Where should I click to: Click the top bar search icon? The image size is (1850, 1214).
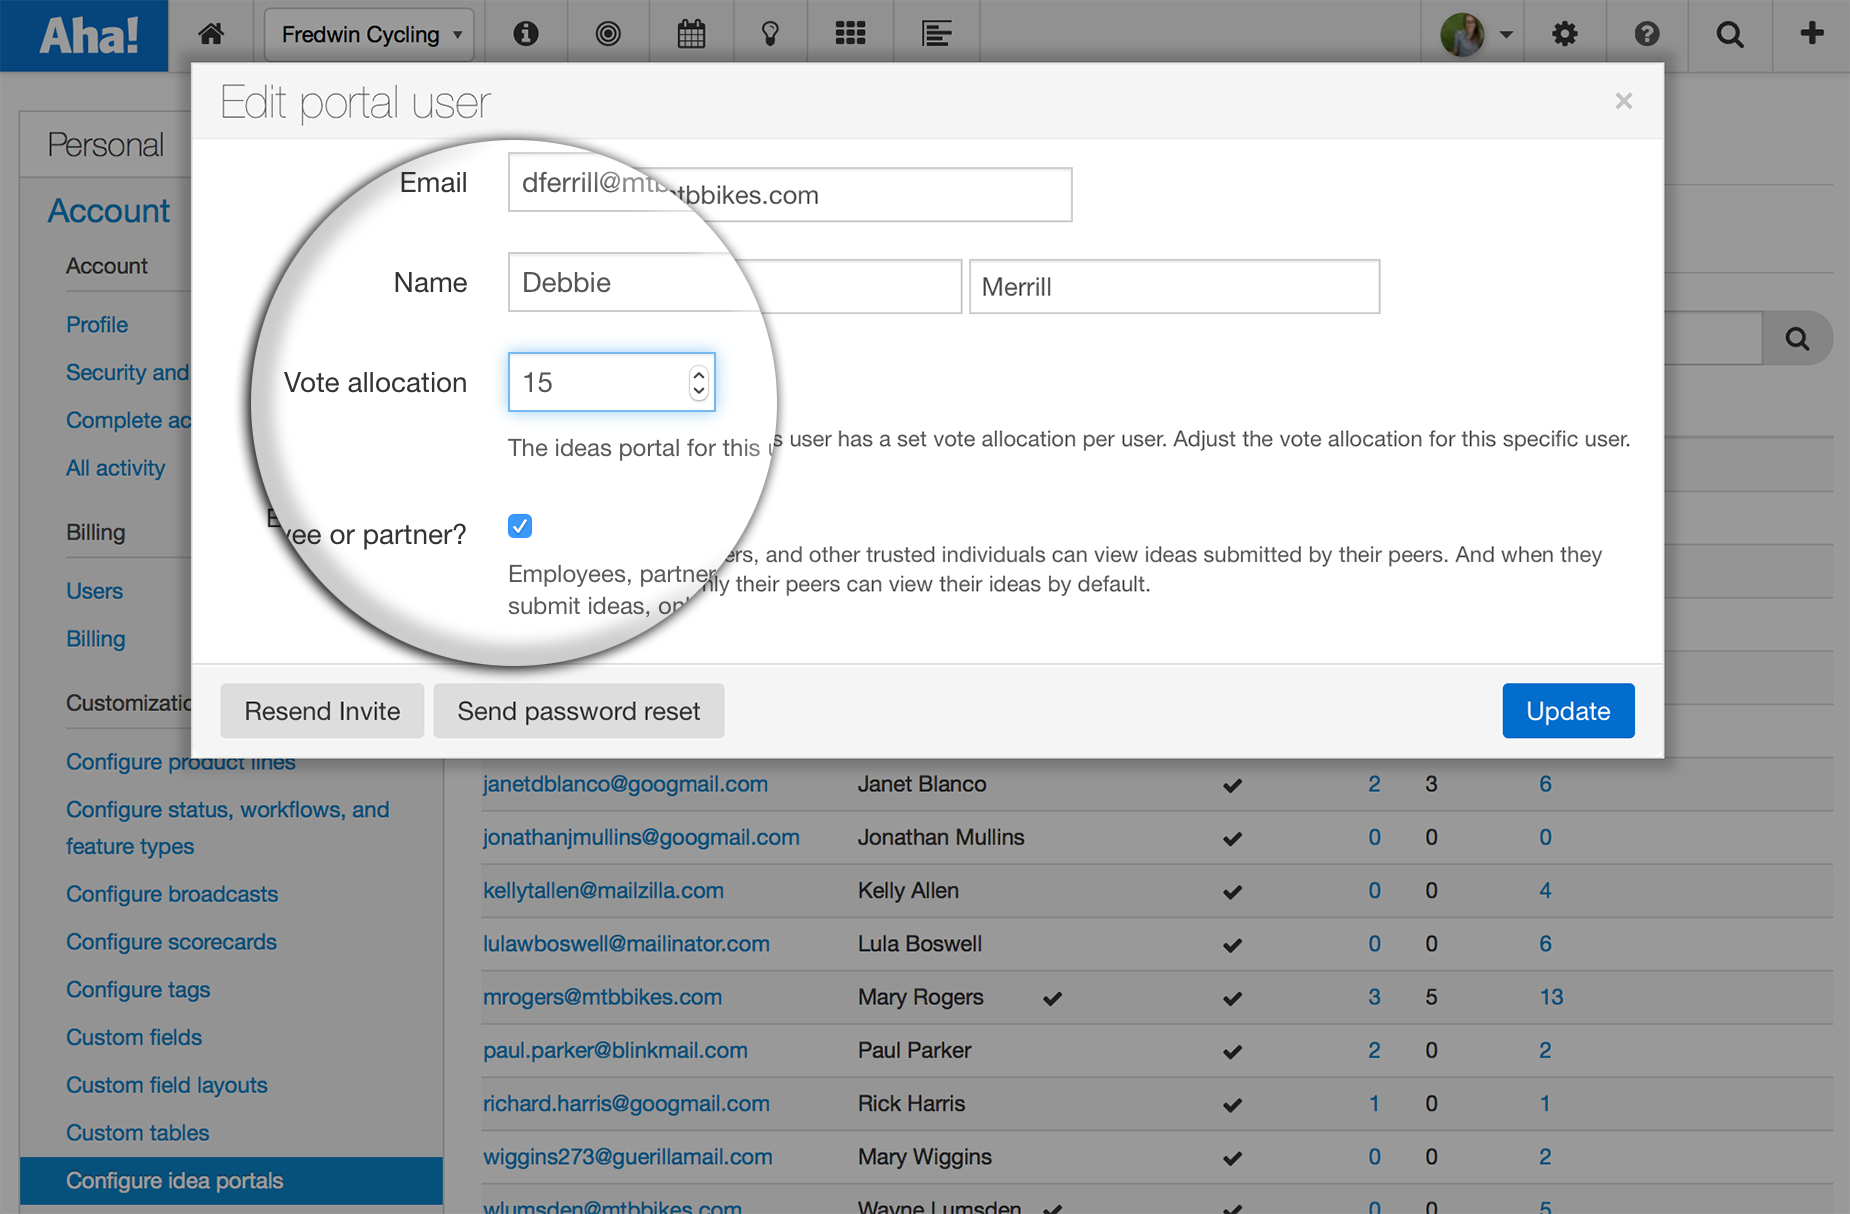click(x=1730, y=34)
